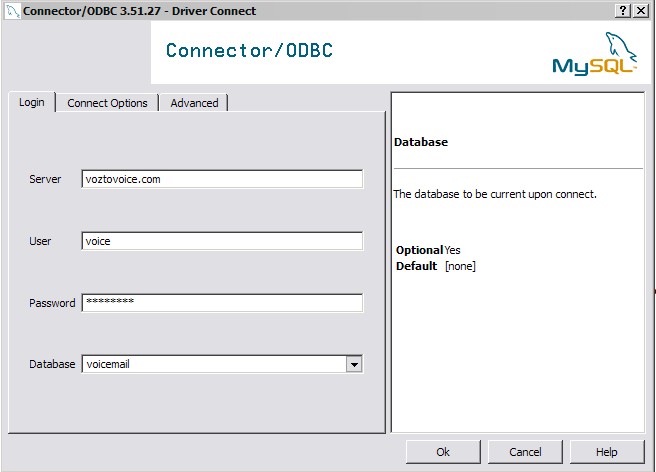Click the Connector/ODBC title bar icon
This screenshot has height=472, width=656.
coord(11,11)
